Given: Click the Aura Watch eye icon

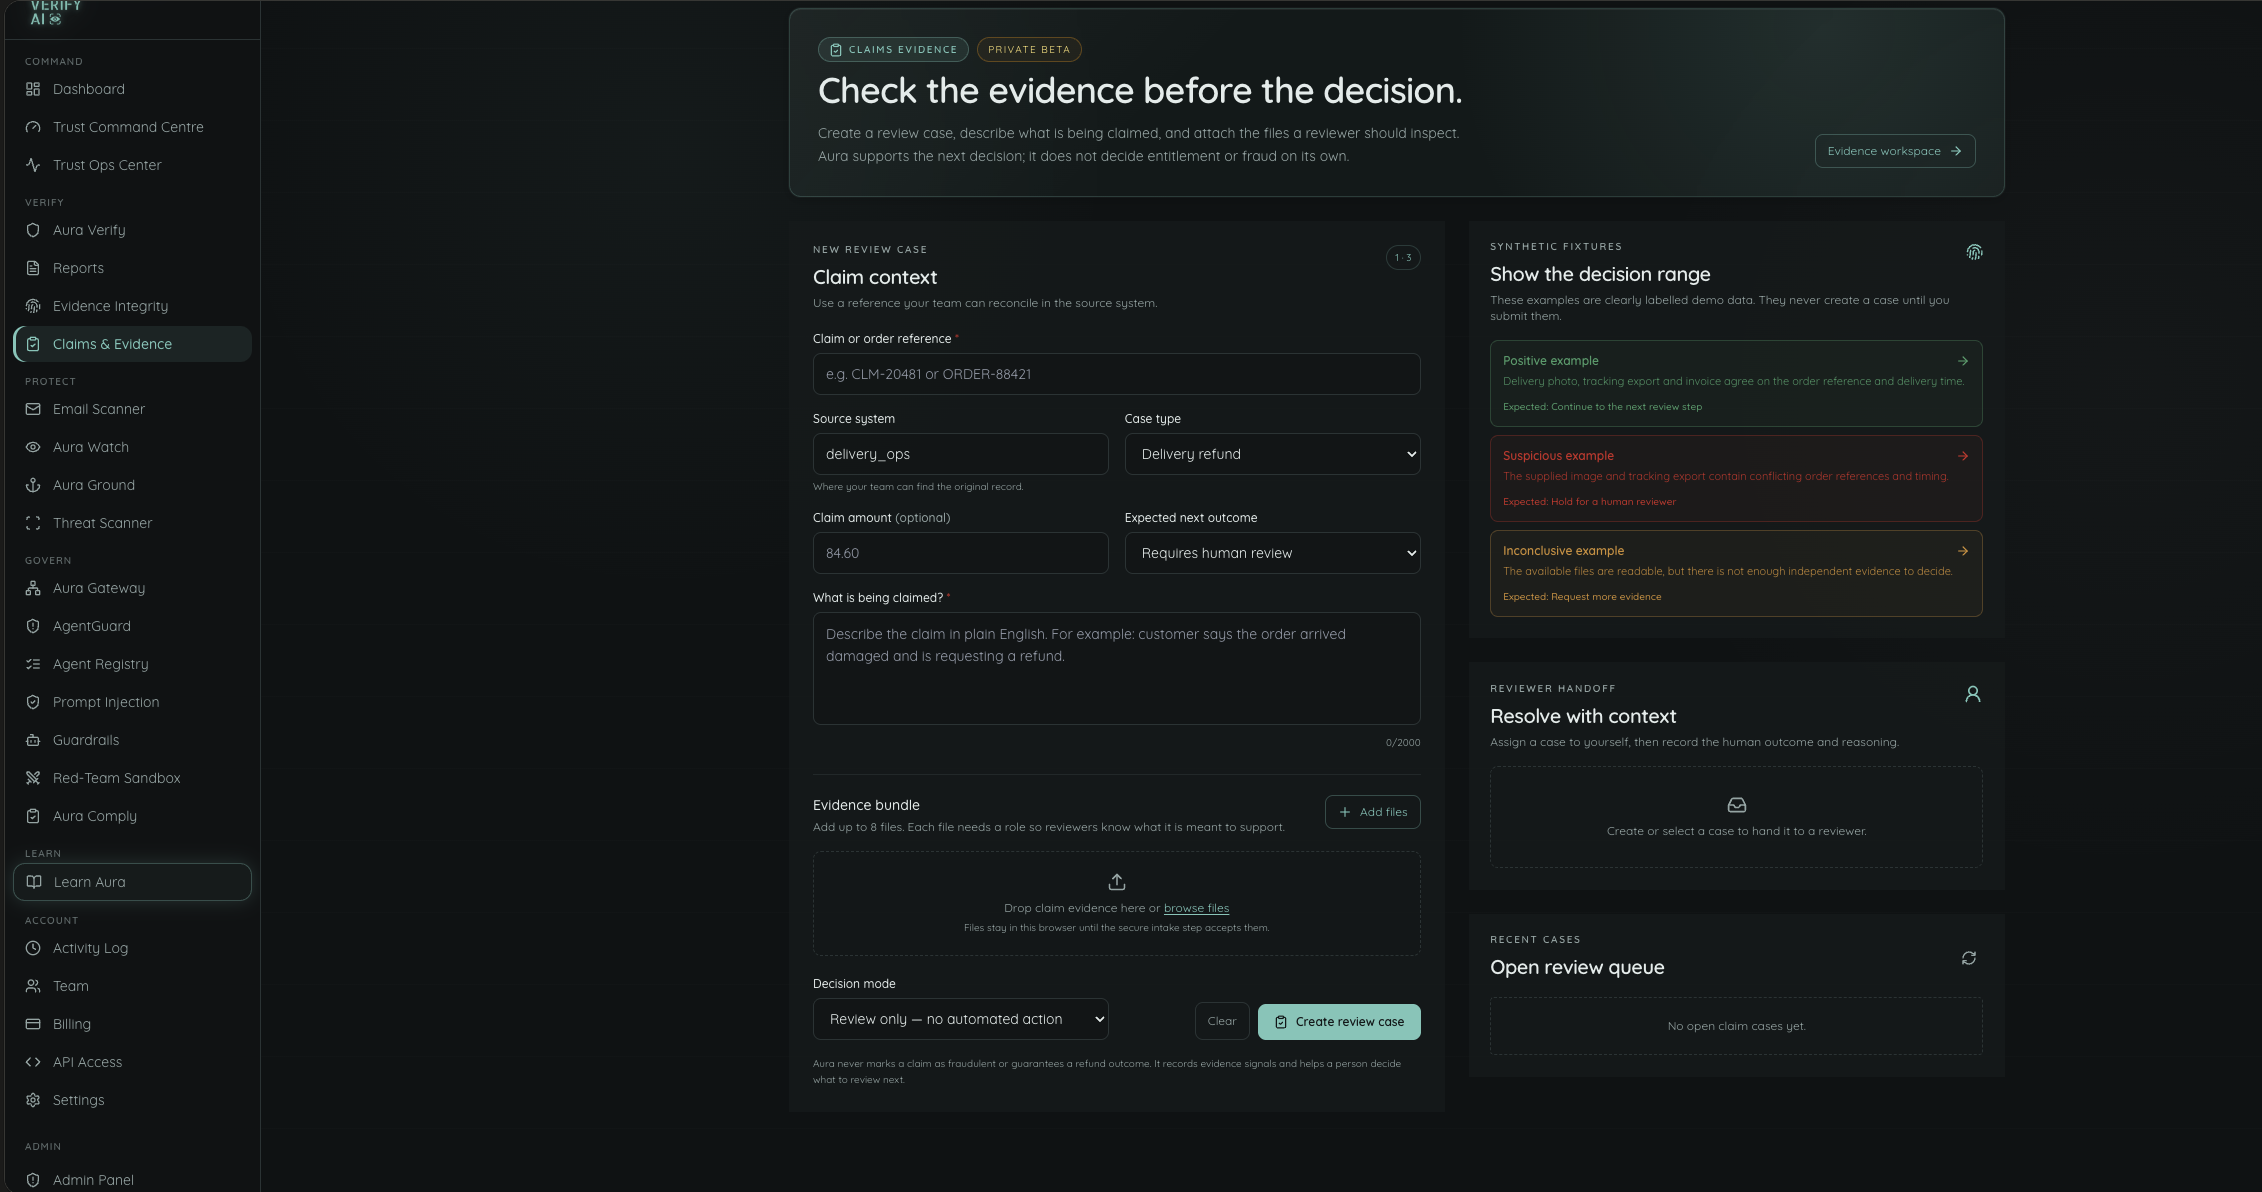Looking at the screenshot, I should [33, 447].
